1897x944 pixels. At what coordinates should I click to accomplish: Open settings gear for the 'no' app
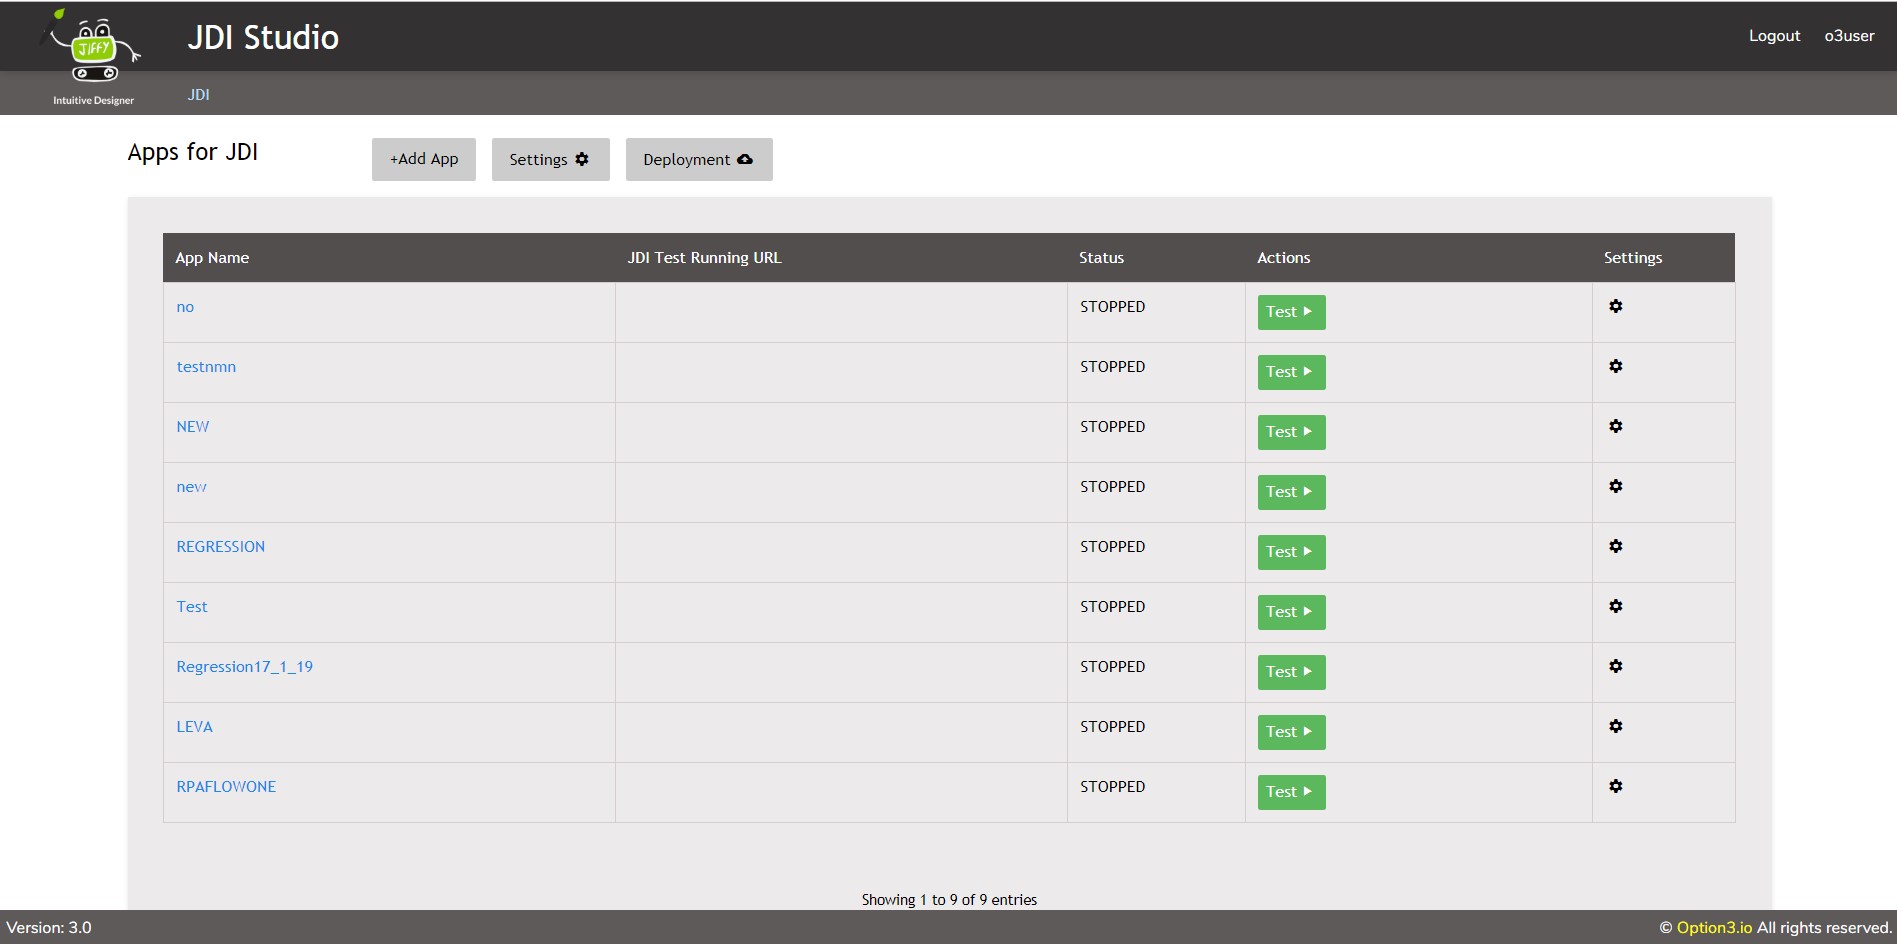pyautogui.click(x=1615, y=306)
